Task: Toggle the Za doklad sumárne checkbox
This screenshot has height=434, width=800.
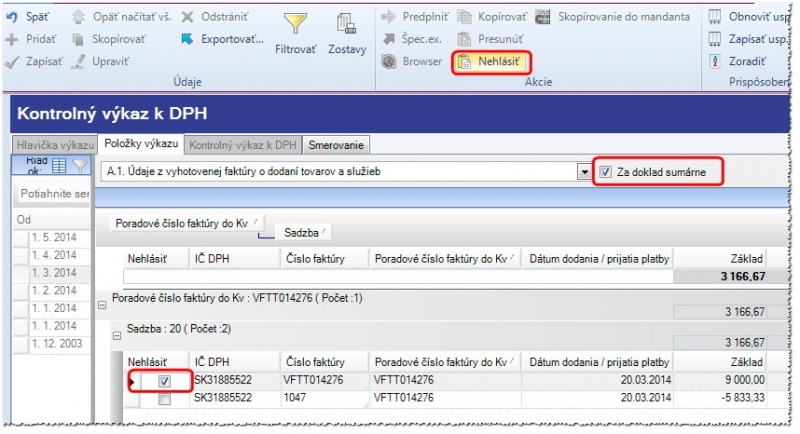Action: click(x=606, y=172)
